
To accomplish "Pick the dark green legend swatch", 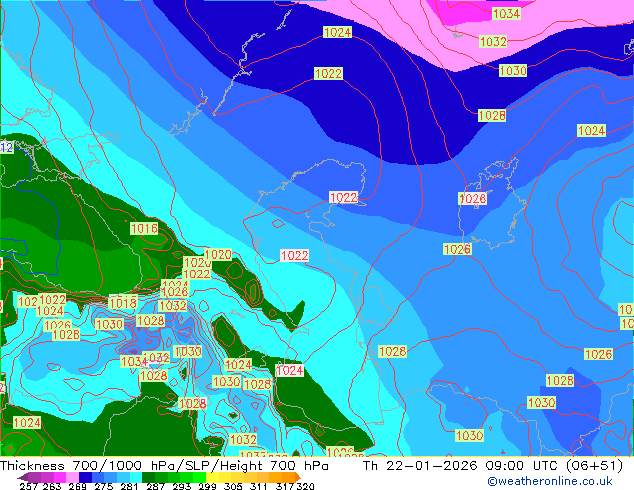I will [148, 477].
